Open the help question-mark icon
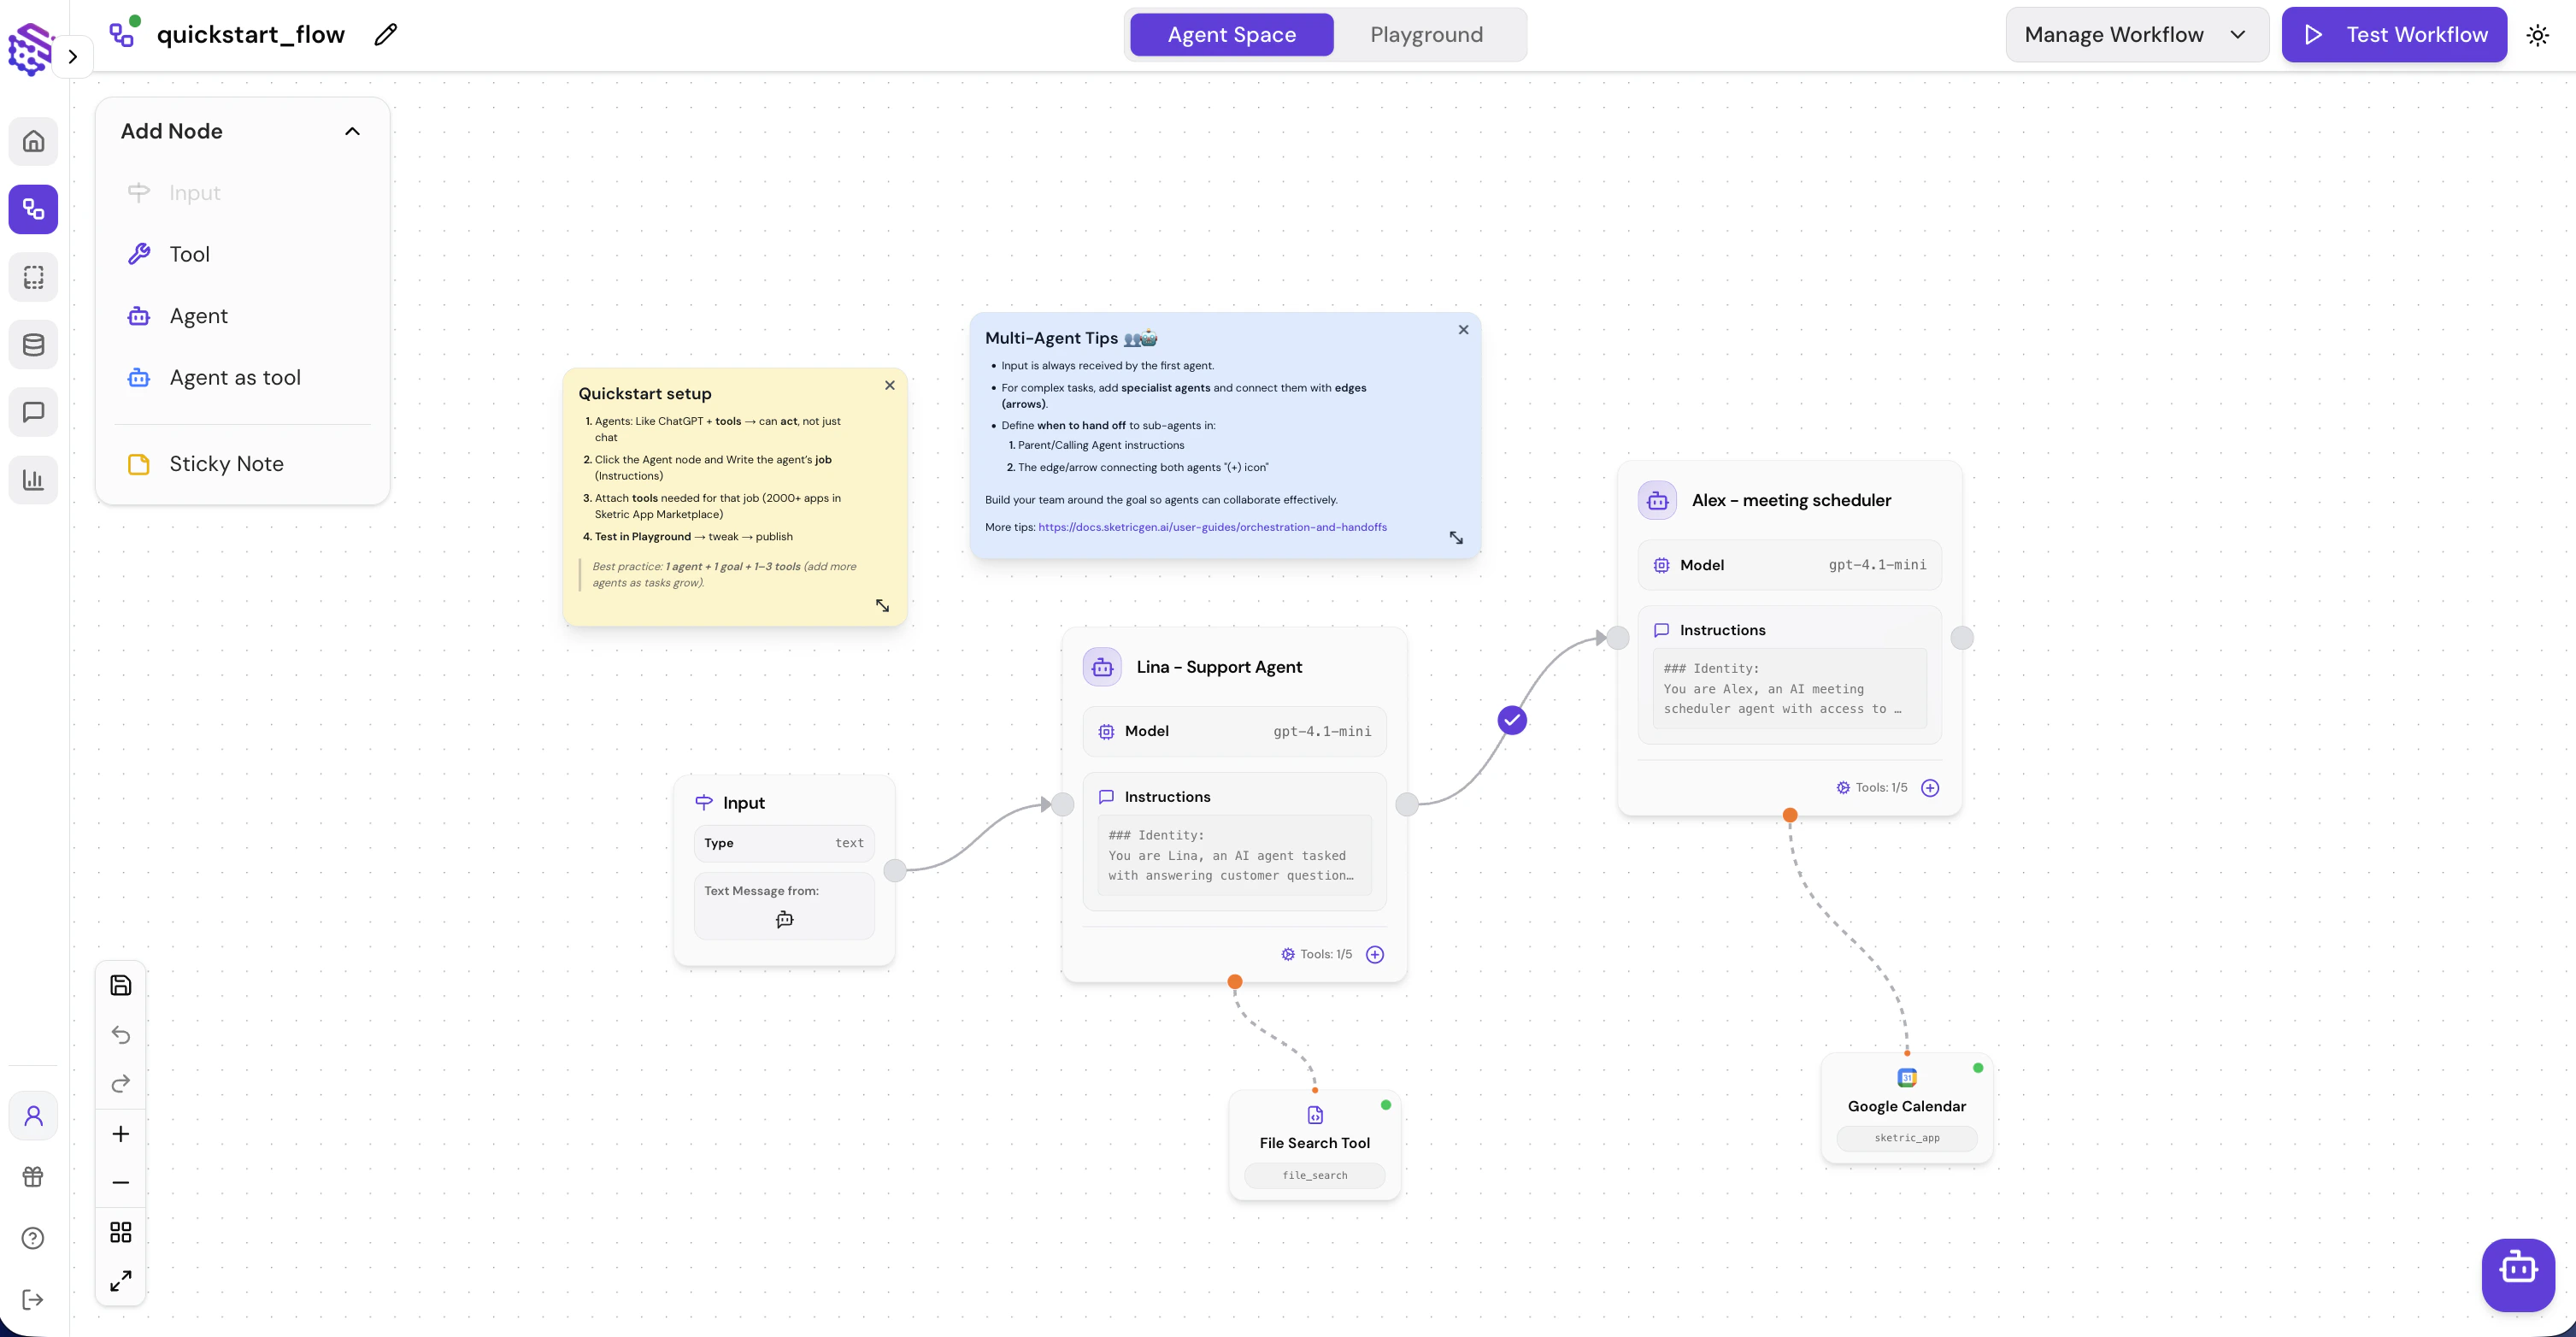The width and height of the screenshot is (2576, 1337). point(33,1238)
